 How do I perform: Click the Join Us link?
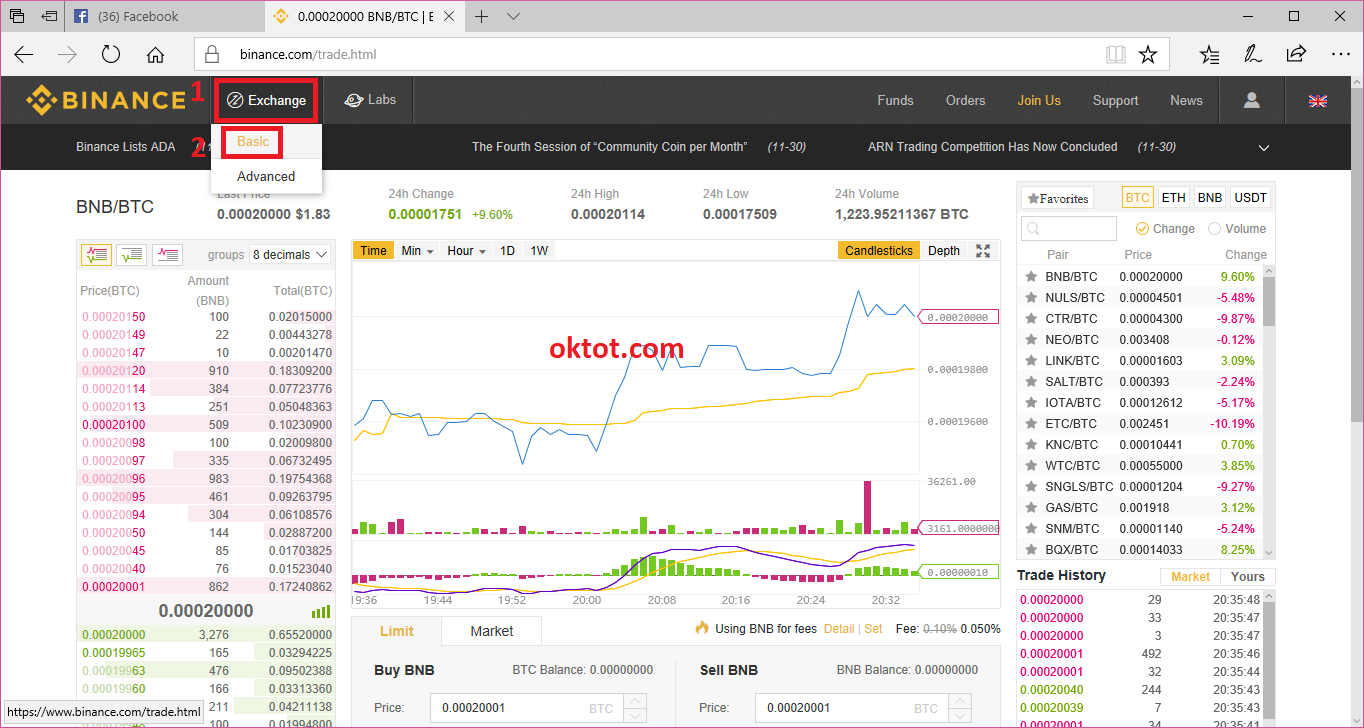point(1039,100)
